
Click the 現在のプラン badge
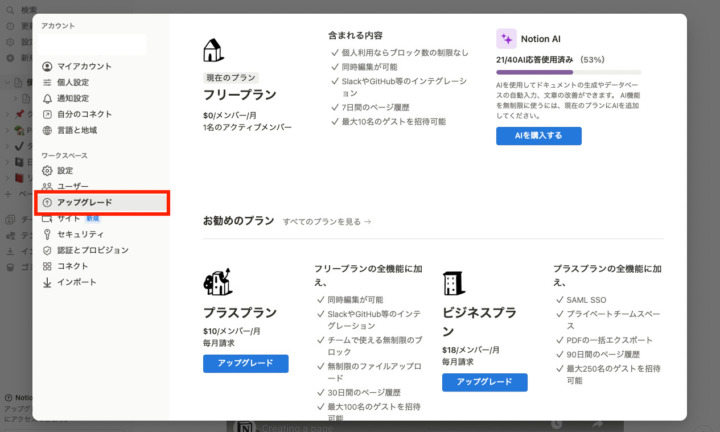[231, 78]
